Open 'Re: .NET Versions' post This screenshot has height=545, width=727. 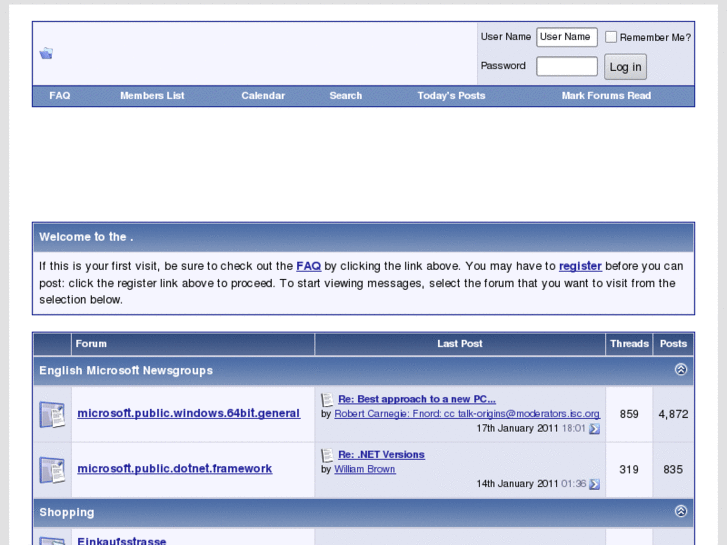click(381, 455)
